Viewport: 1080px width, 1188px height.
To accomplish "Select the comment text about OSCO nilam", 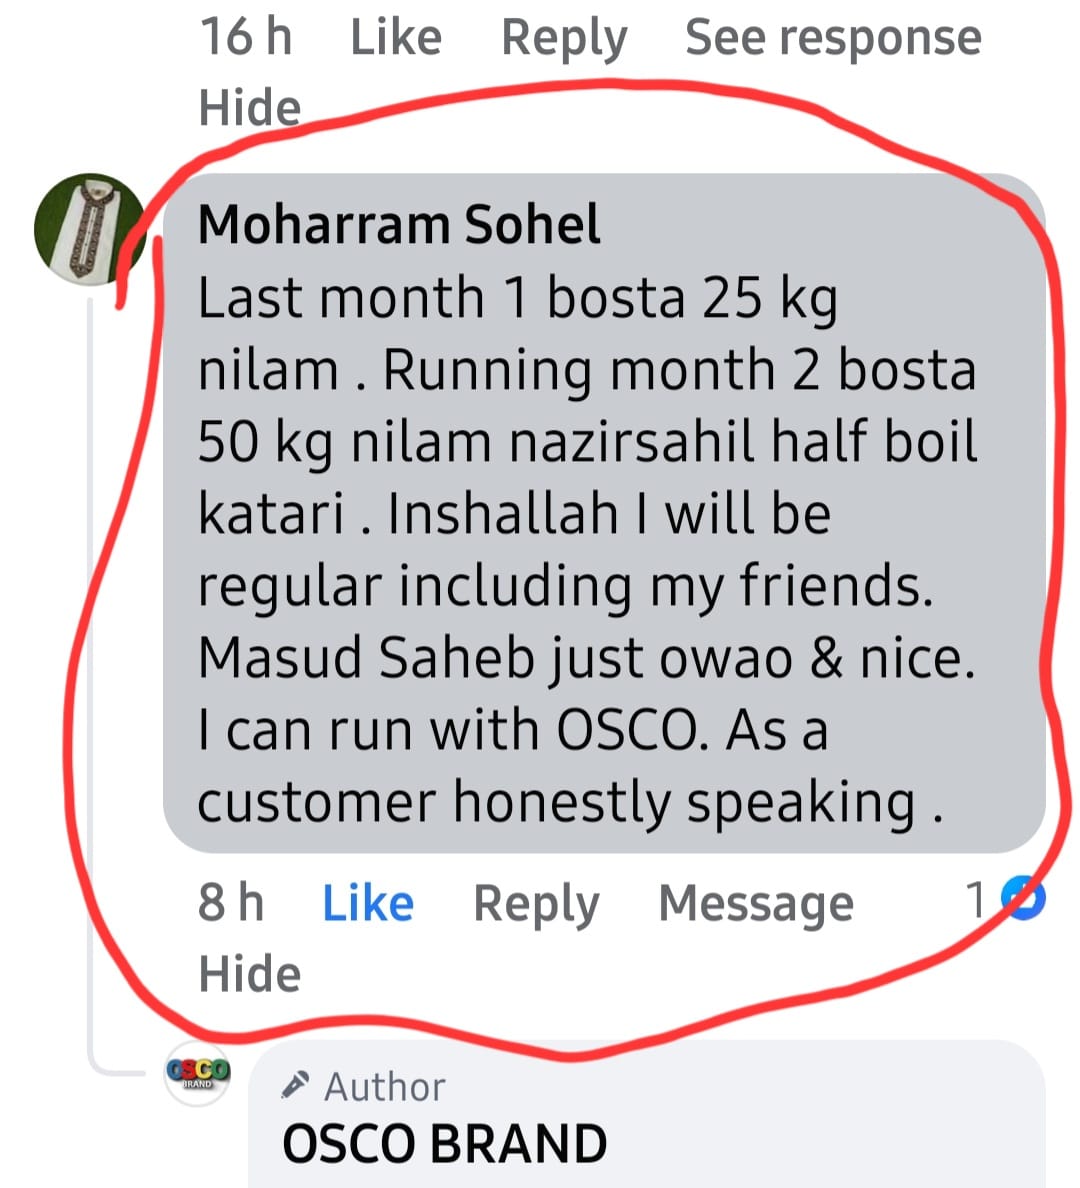I will tap(585, 550).
